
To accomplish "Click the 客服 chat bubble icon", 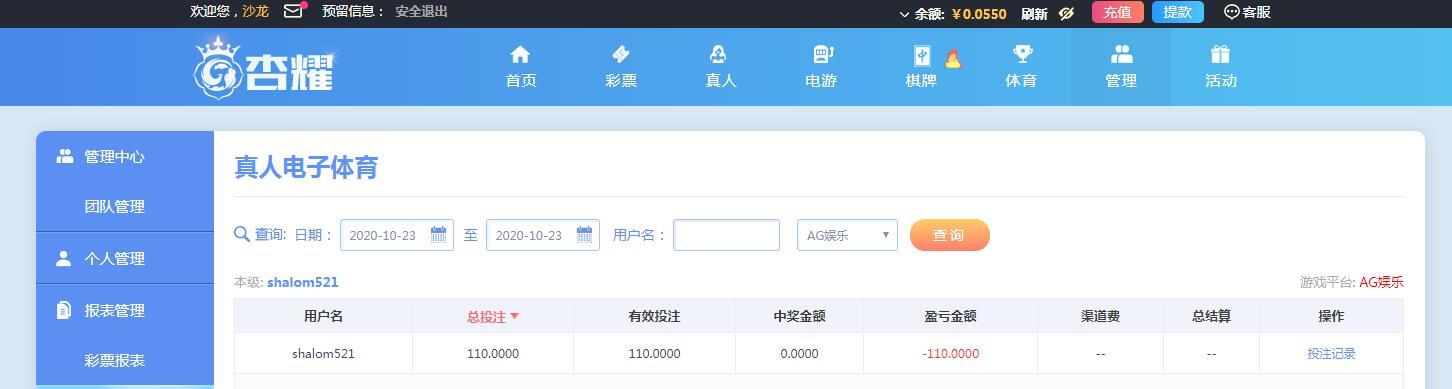I will point(1231,12).
